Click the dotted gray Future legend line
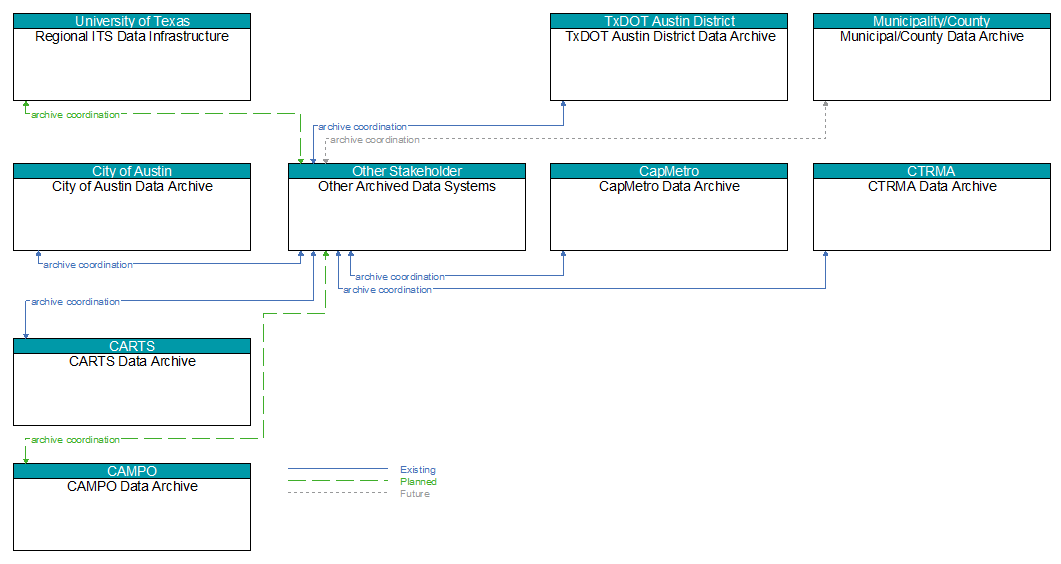 [x=338, y=493]
